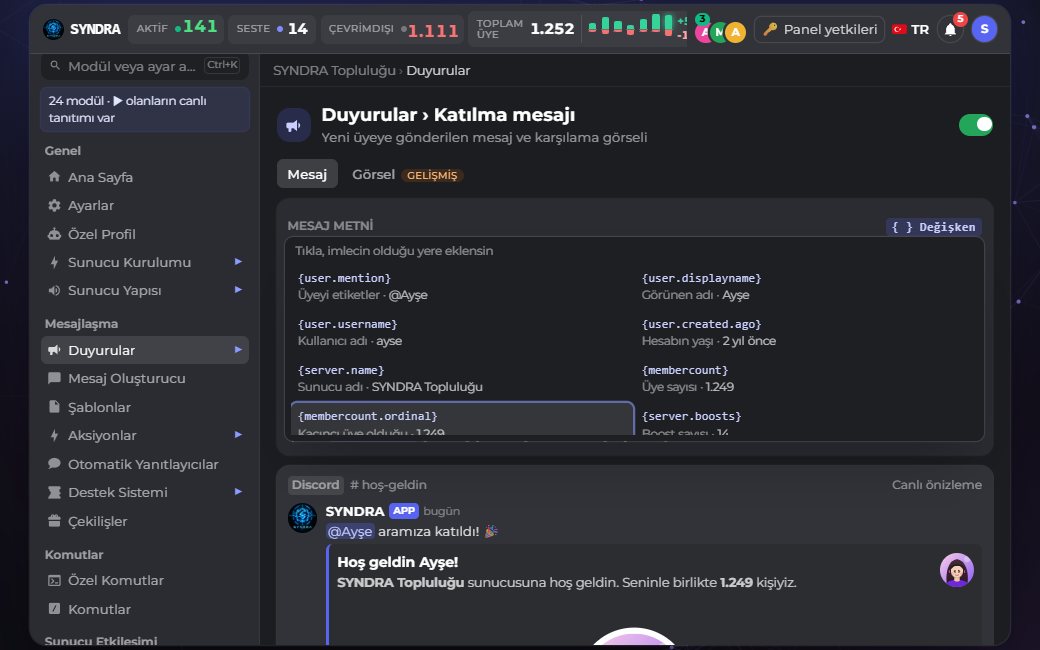
Task: Click the @Ayşe mention in preview
Action: (350, 531)
